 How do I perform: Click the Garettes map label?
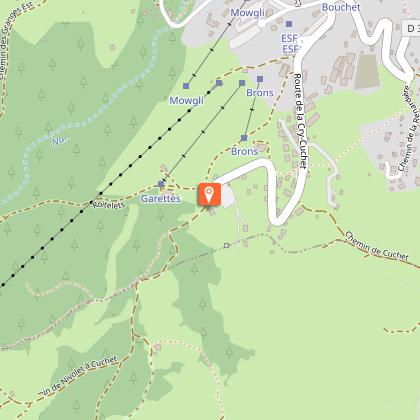(x=161, y=199)
